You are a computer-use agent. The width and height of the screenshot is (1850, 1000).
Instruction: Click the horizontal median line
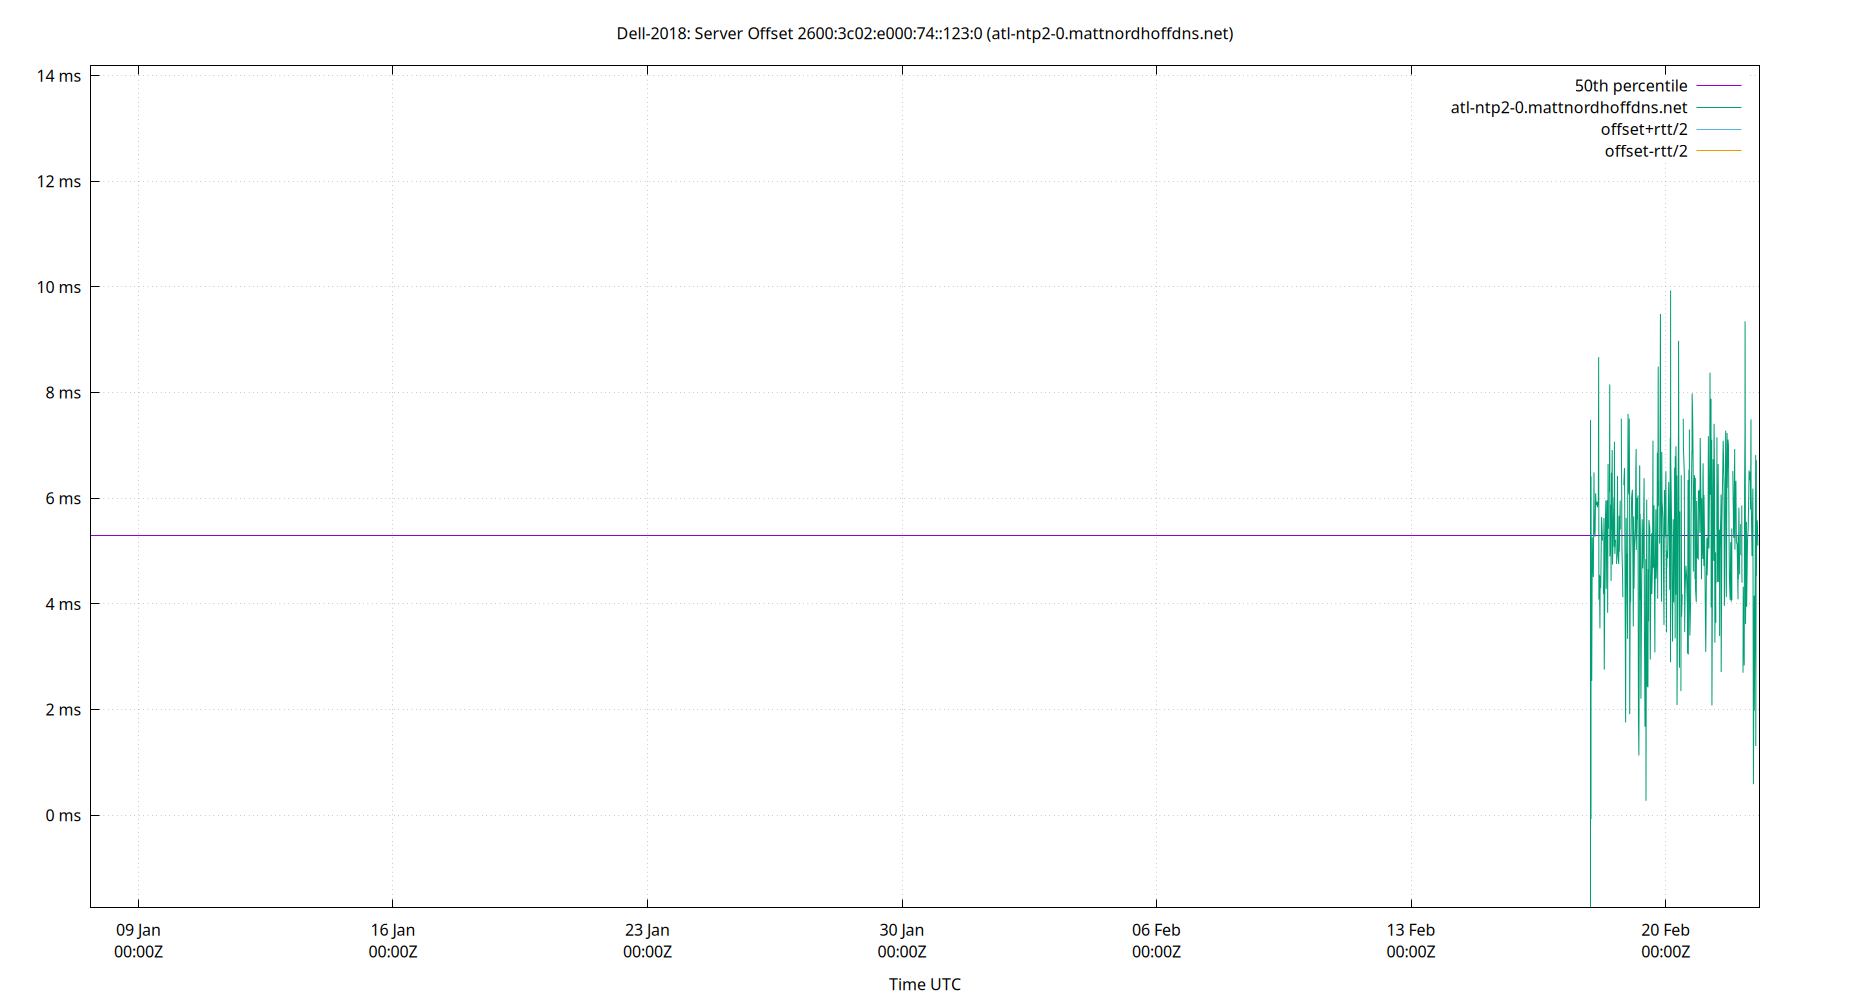click(800, 534)
